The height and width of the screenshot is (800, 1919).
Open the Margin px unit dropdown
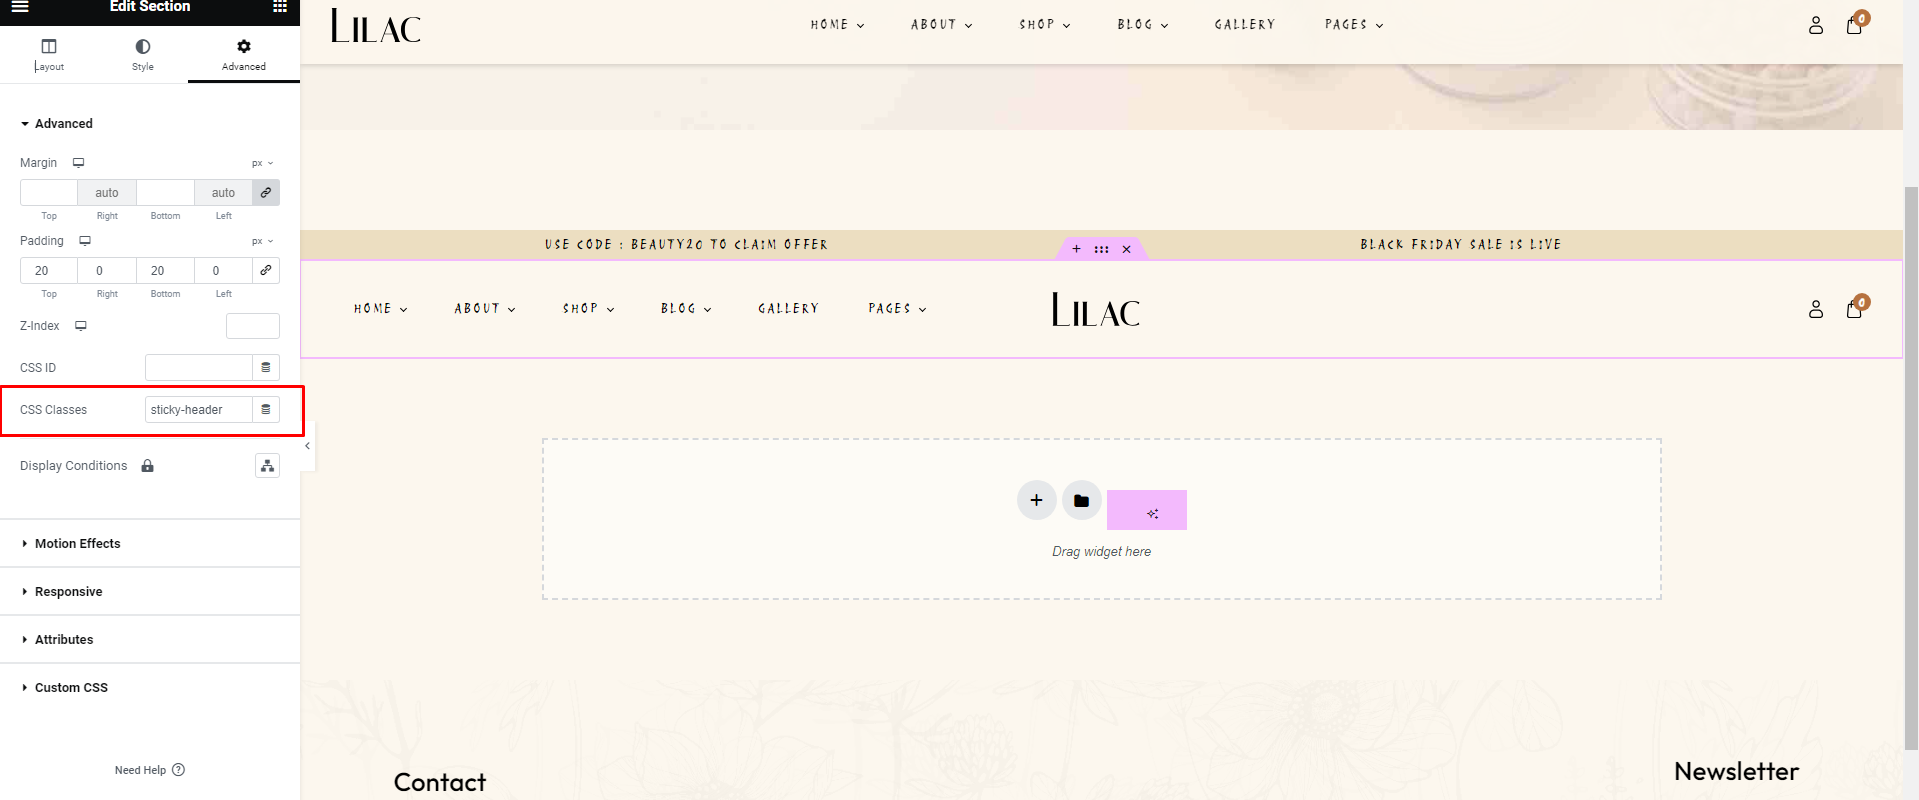click(x=262, y=163)
